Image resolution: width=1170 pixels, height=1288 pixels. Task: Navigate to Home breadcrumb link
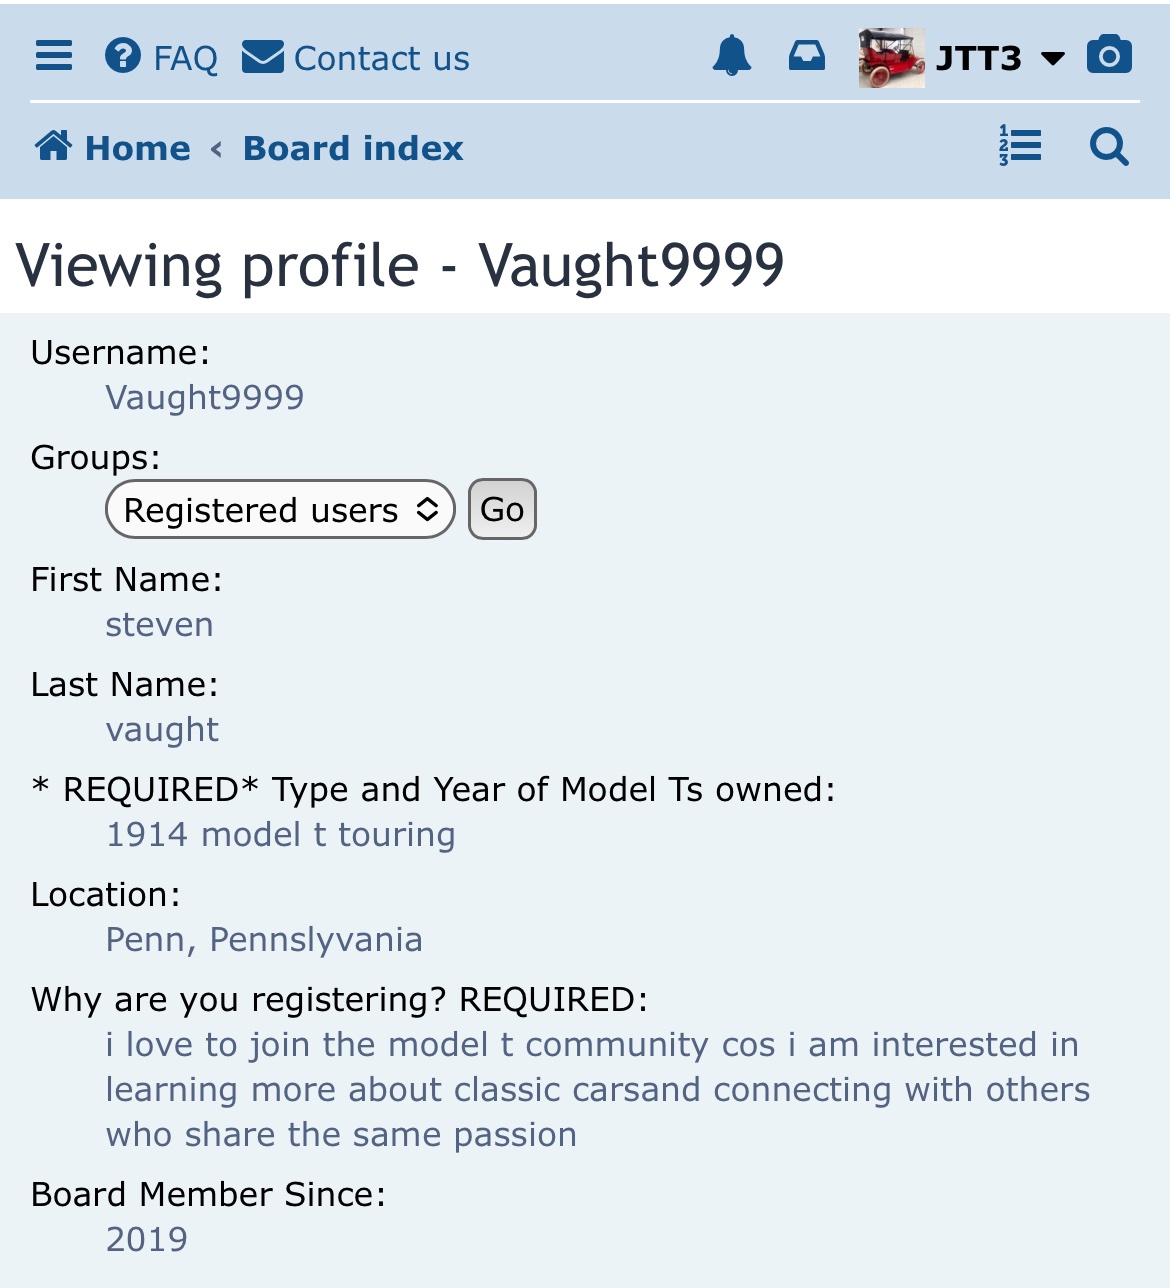138,148
